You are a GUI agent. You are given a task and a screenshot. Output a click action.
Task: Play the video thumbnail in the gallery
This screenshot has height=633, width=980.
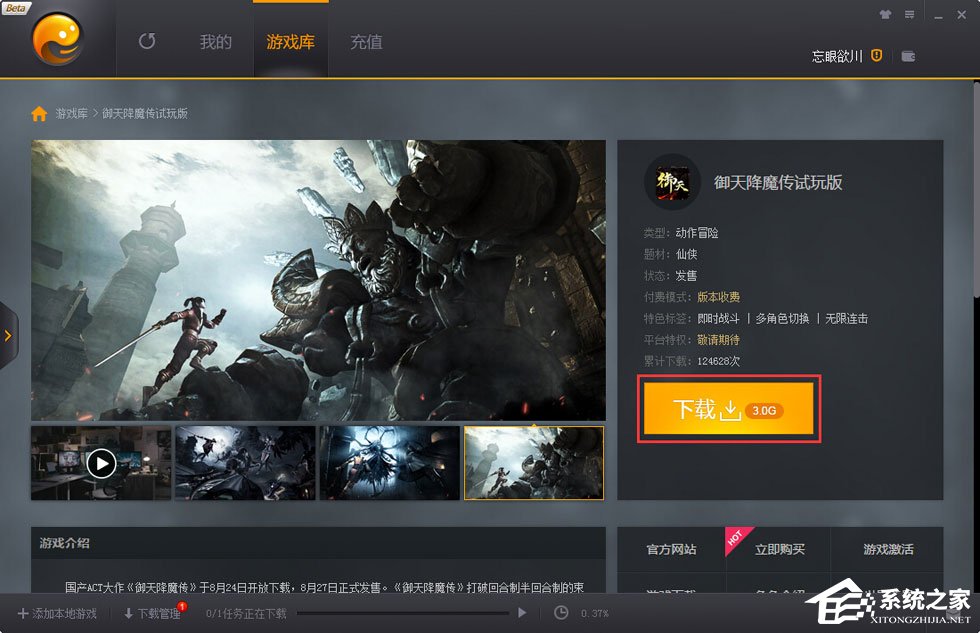tap(100, 462)
